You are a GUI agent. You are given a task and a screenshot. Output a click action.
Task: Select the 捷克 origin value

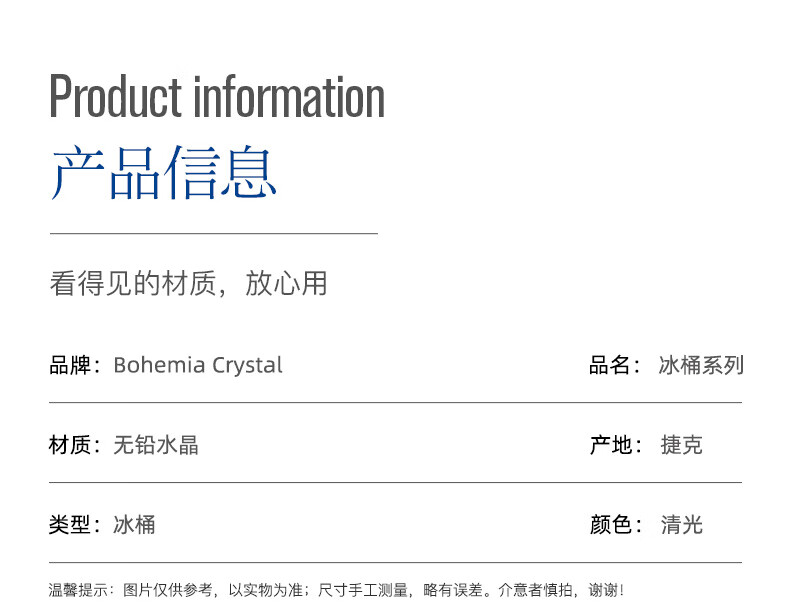[x=682, y=445]
